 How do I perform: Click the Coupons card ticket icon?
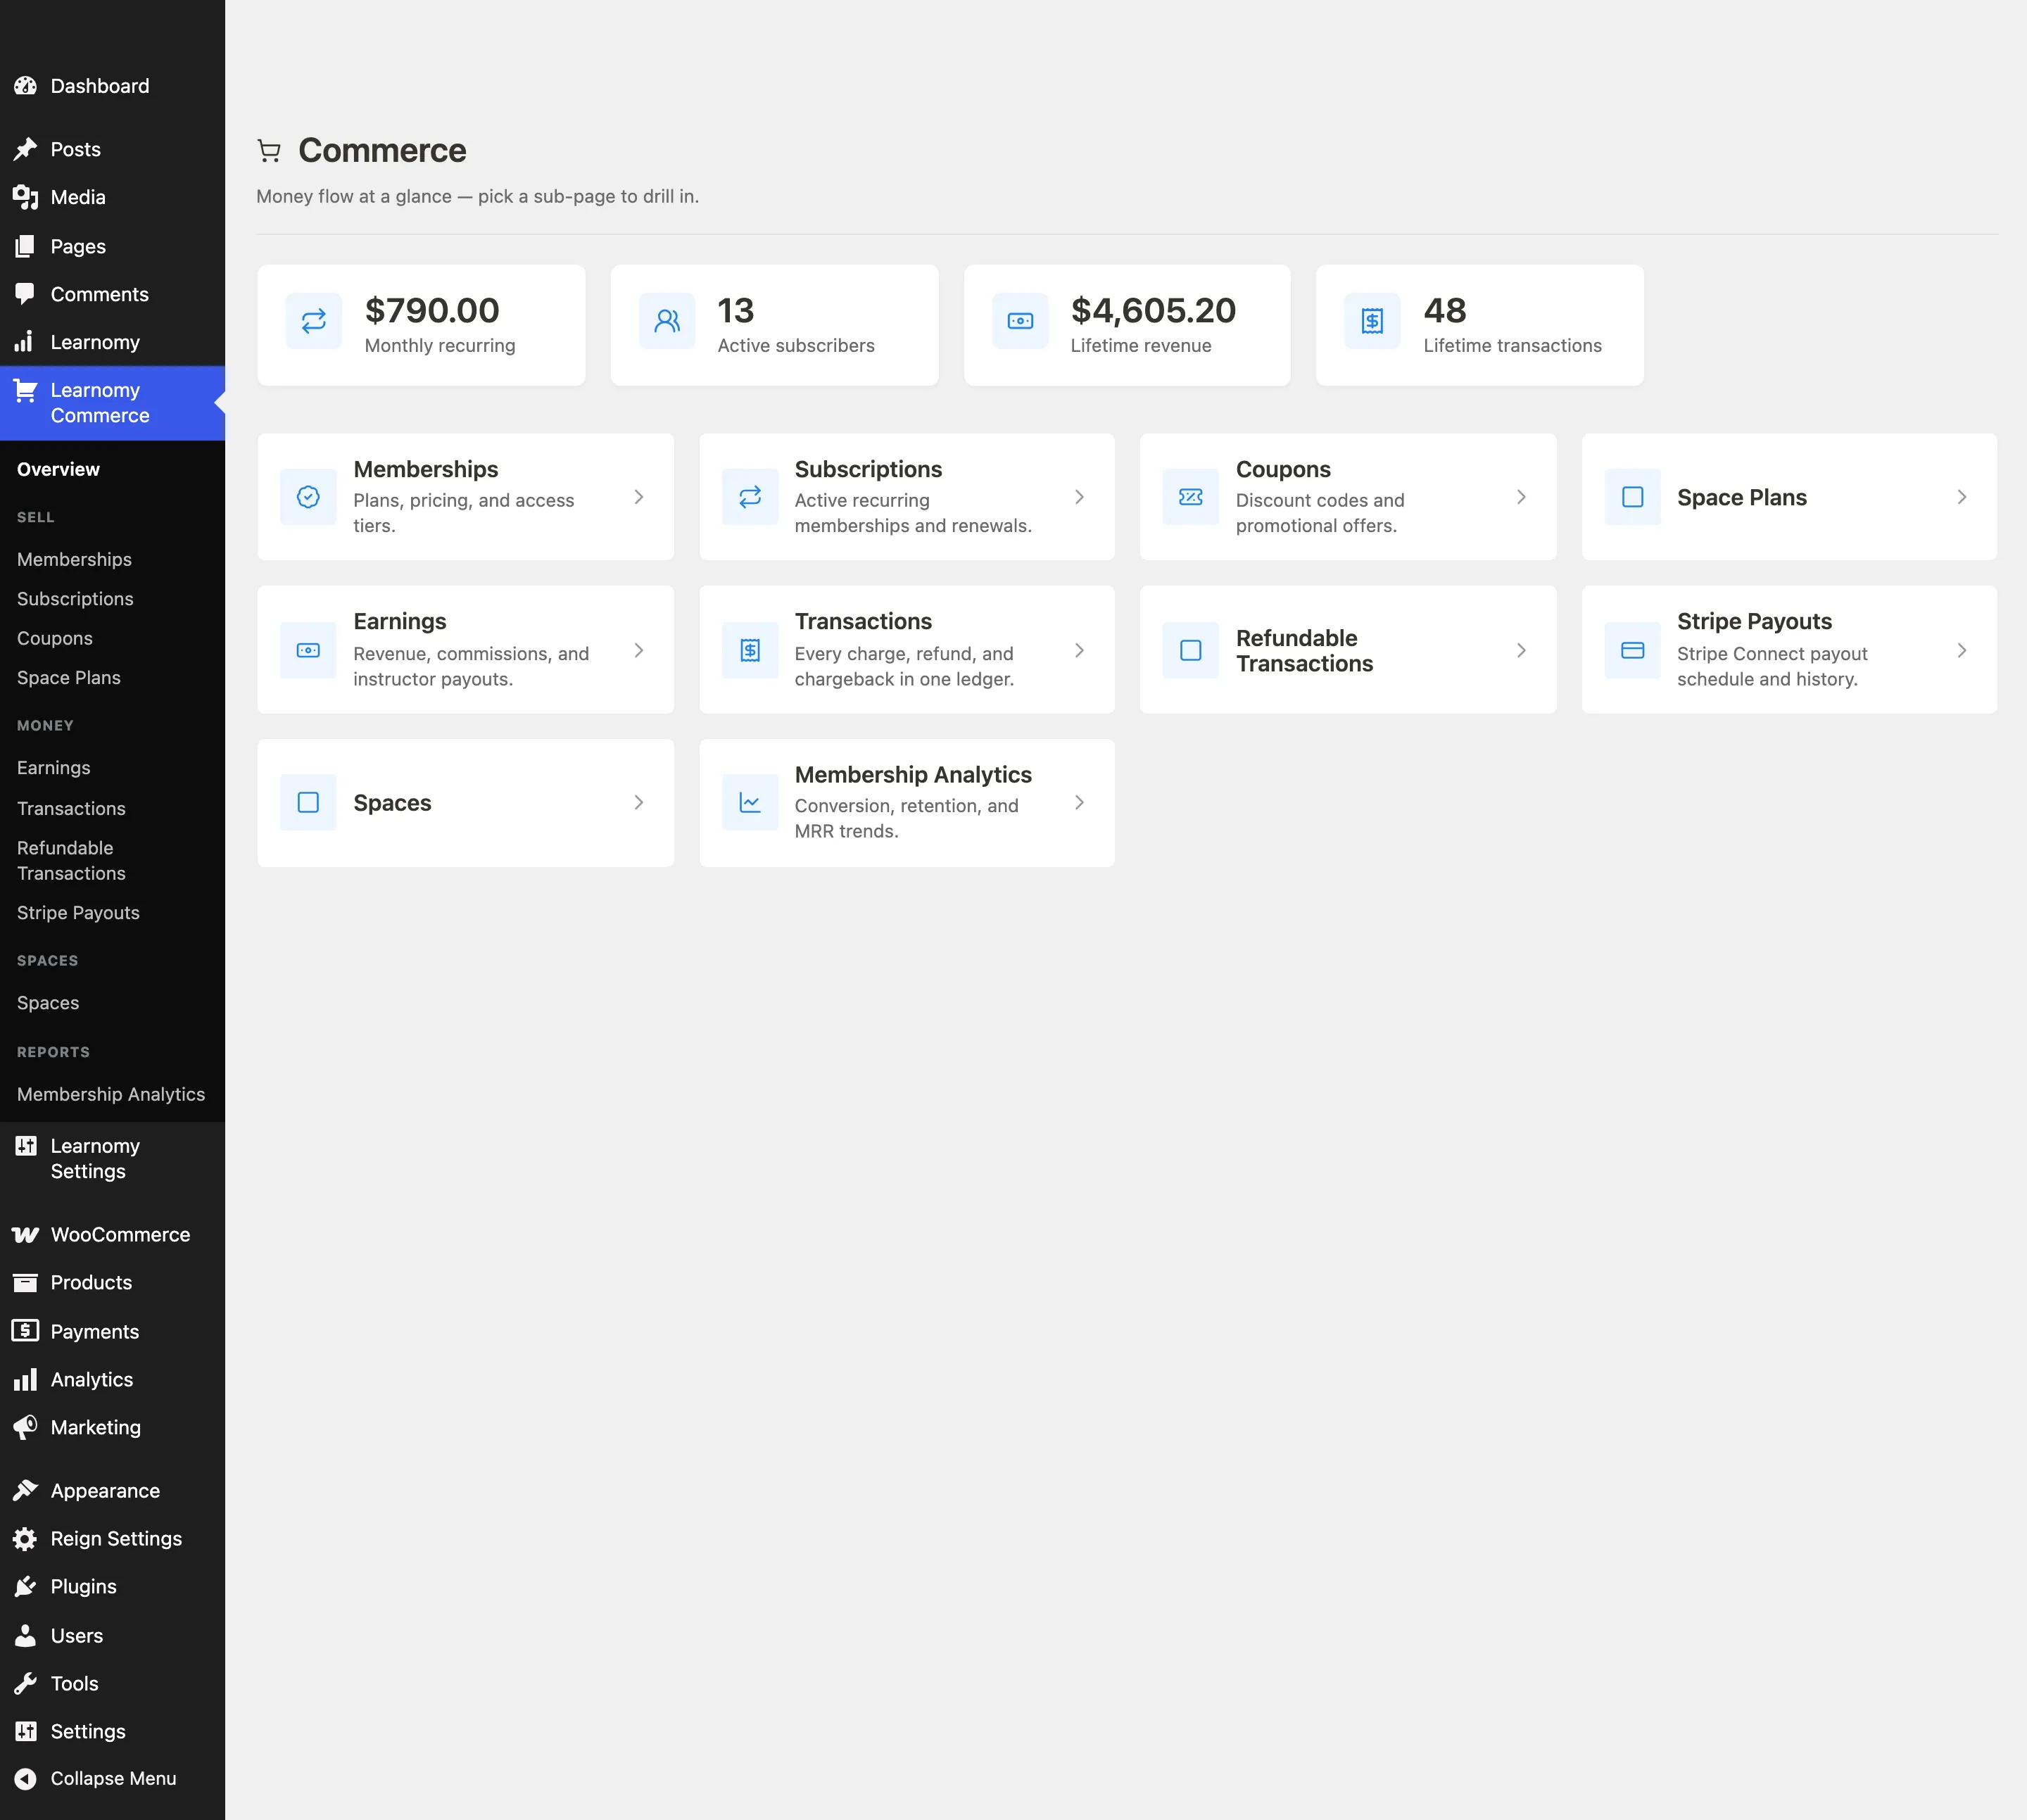1191,497
